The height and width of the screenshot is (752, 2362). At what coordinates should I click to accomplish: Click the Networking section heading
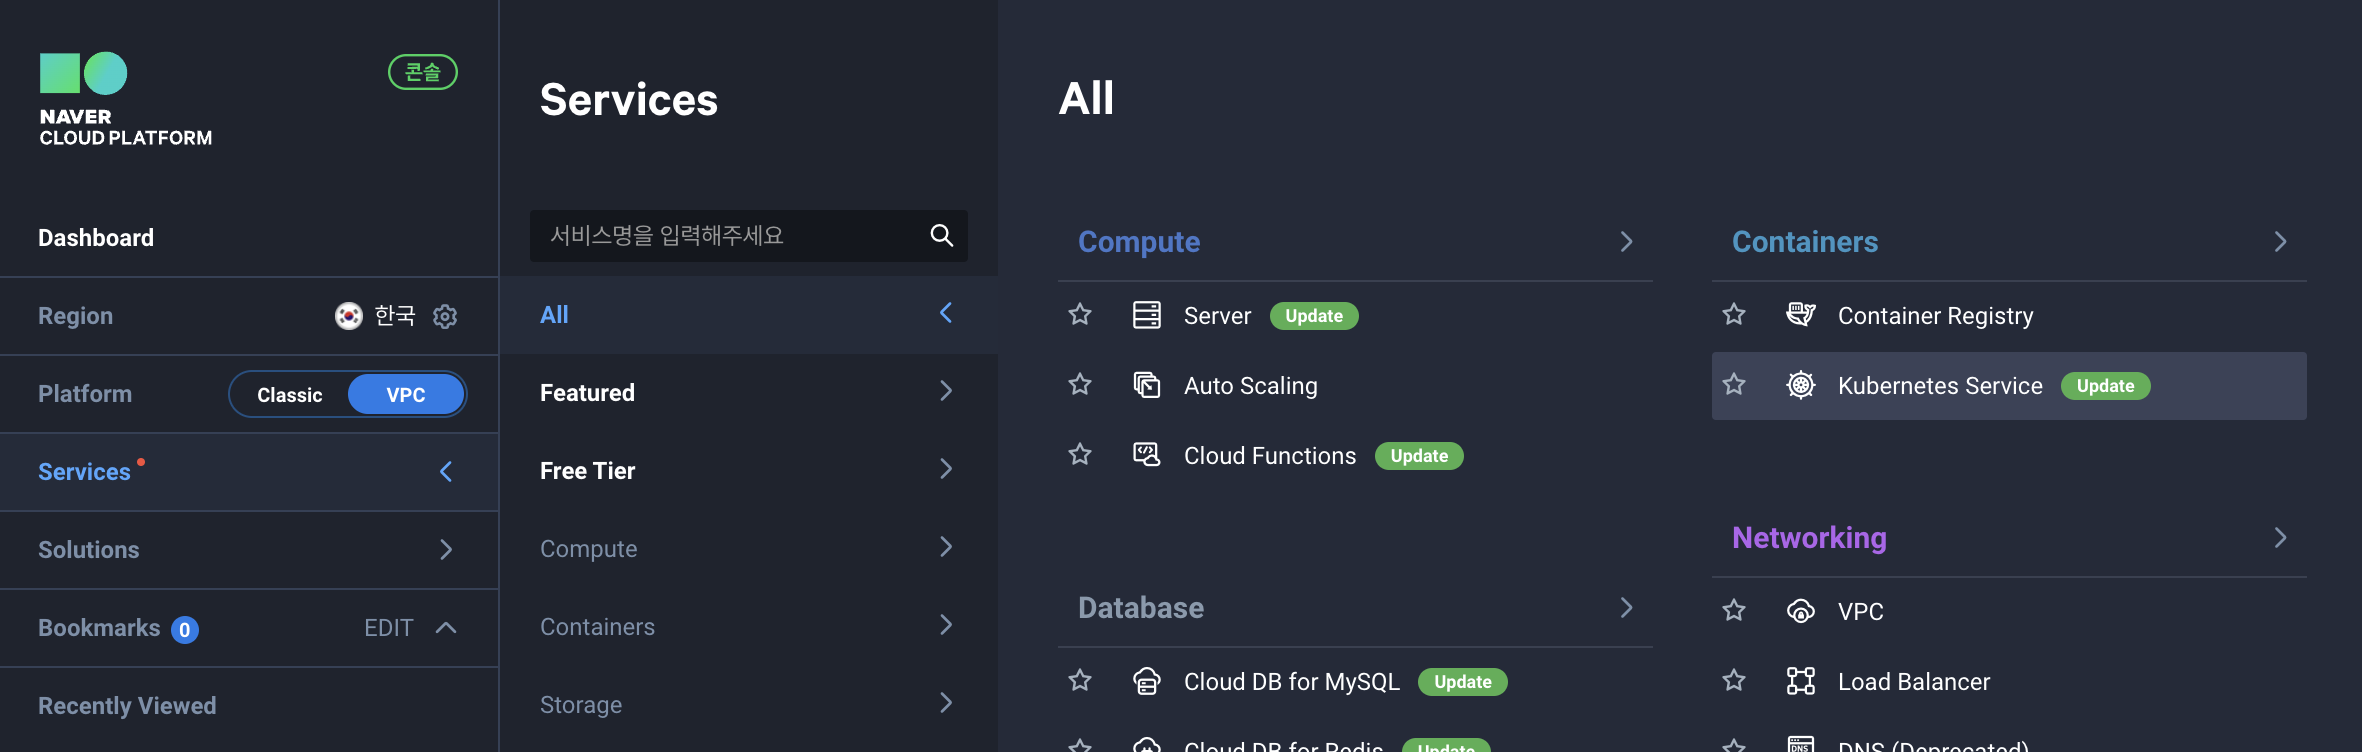point(1809,538)
